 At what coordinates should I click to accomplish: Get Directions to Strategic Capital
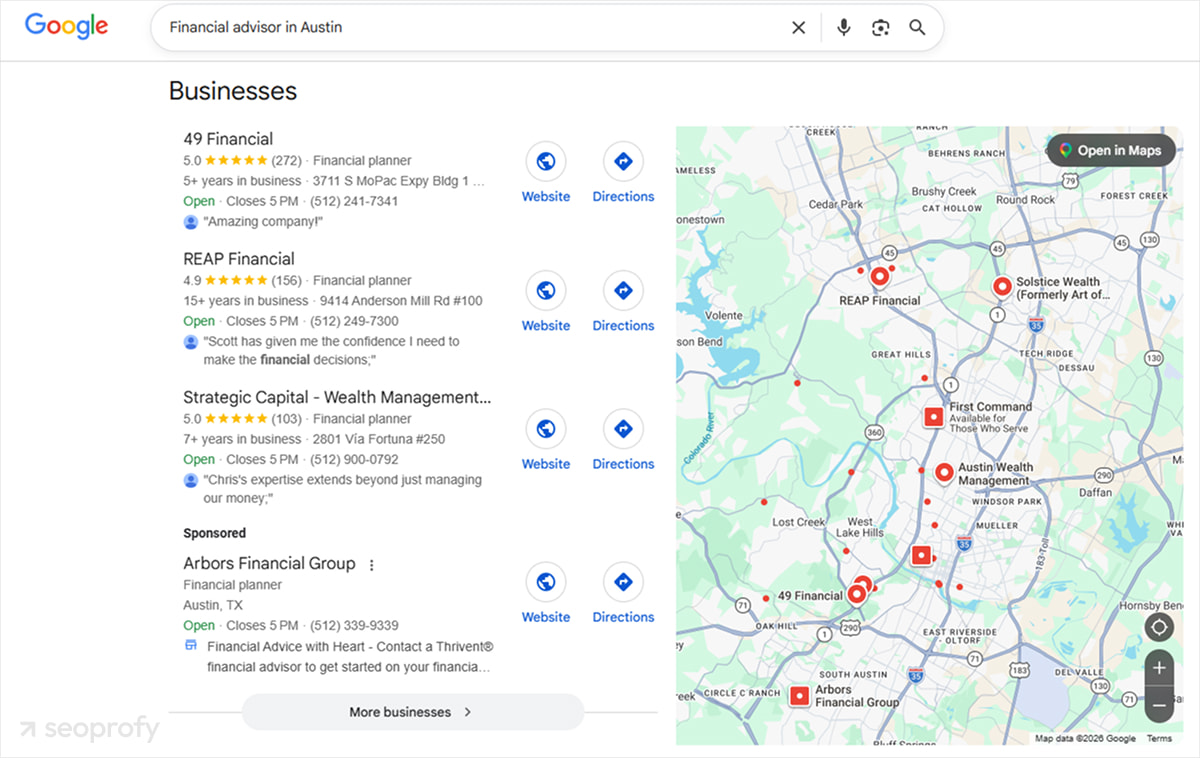tap(623, 439)
